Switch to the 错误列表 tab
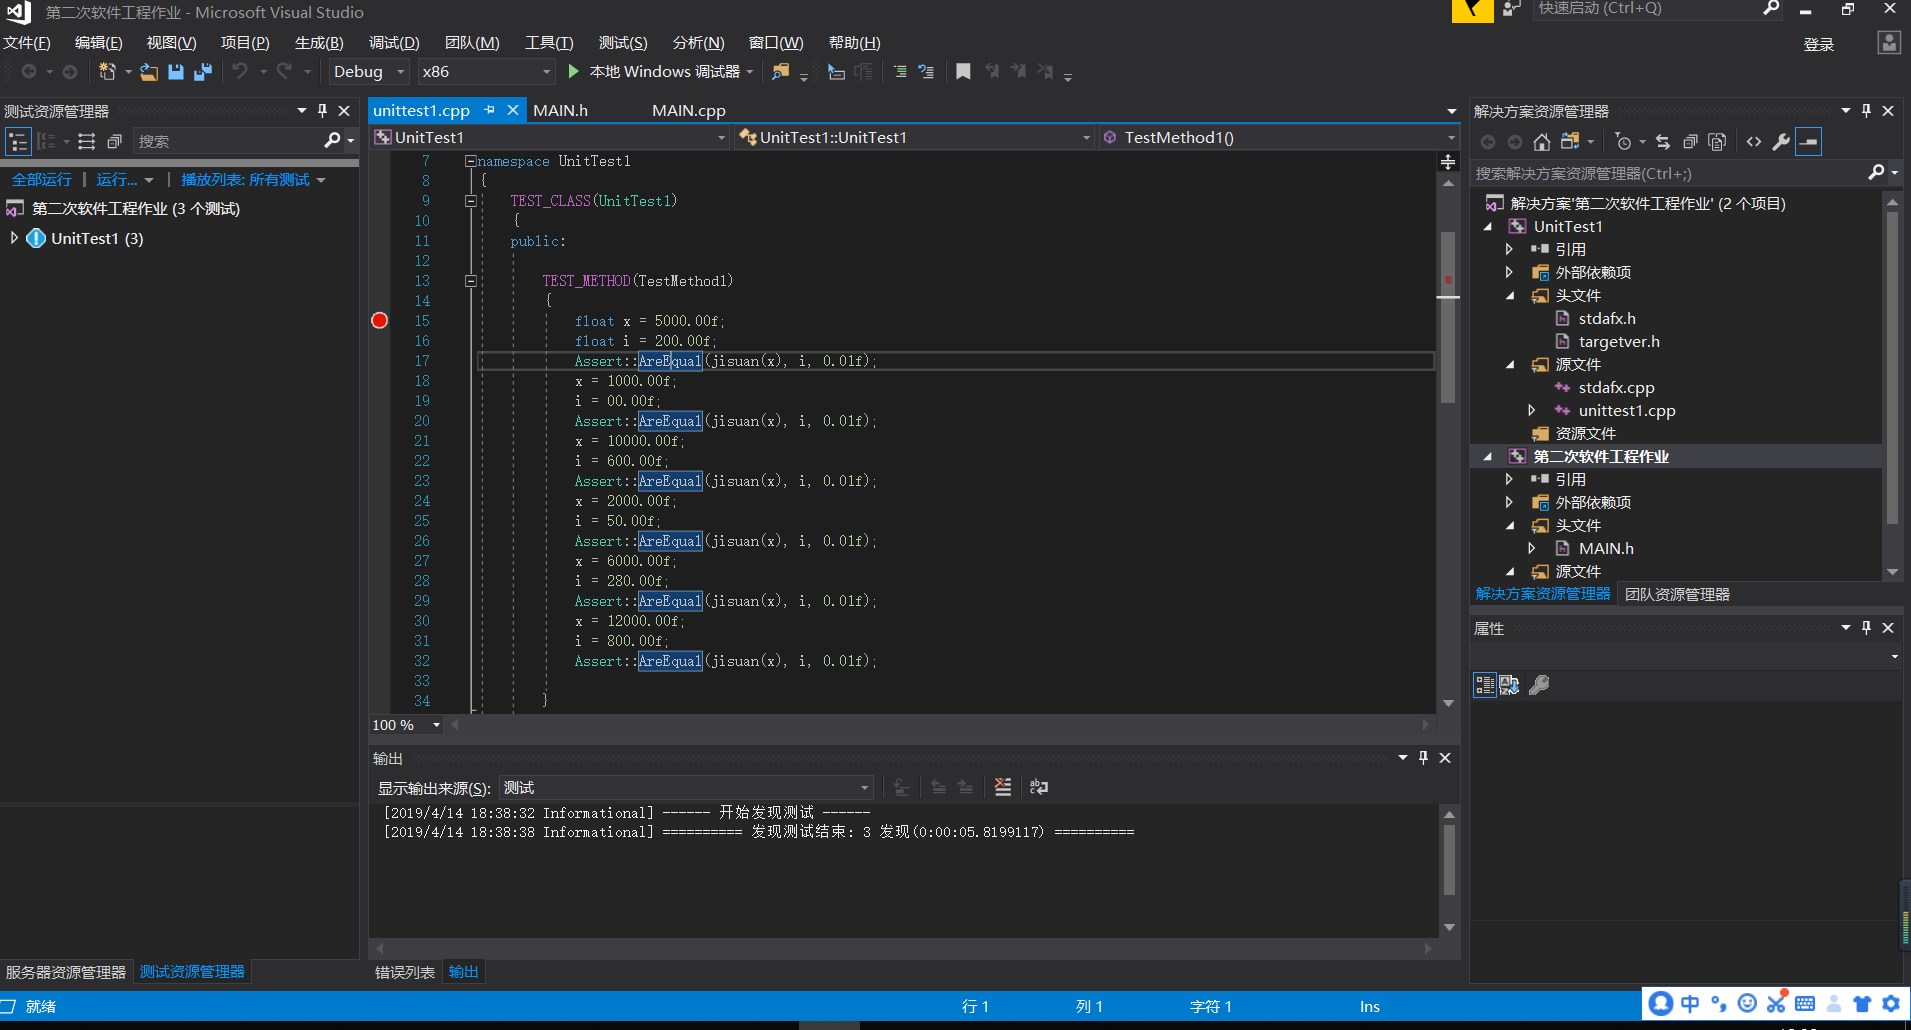Viewport: 1911px width, 1030px height. pos(405,972)
